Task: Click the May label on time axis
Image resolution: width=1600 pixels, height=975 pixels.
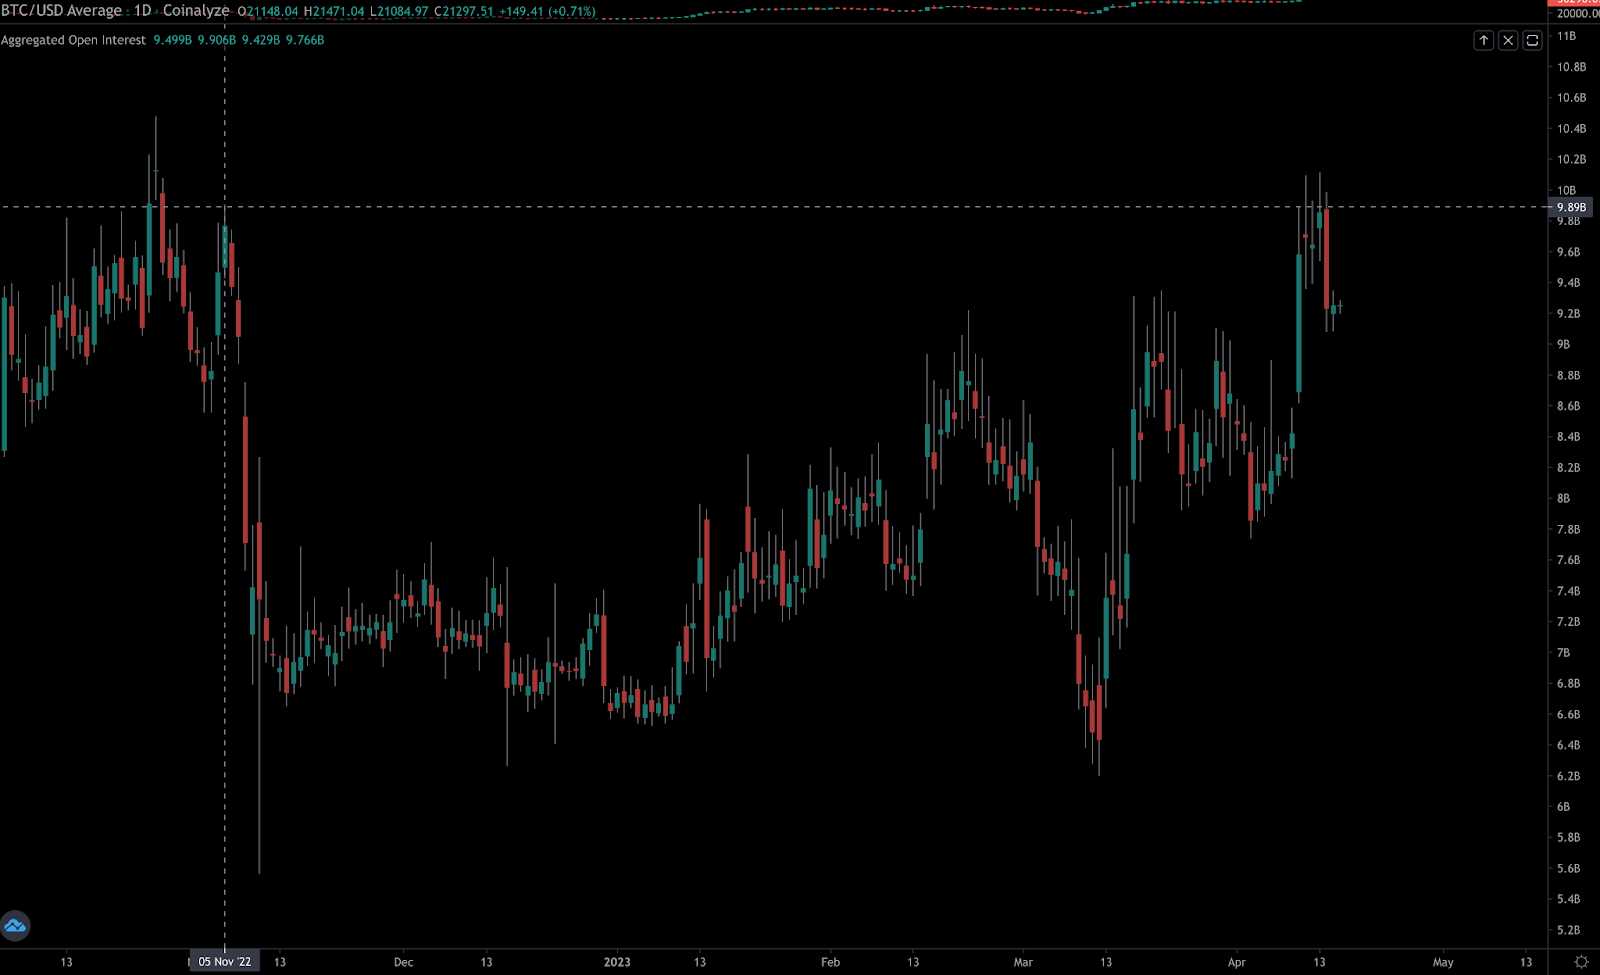Action: tap(1443, 962)
